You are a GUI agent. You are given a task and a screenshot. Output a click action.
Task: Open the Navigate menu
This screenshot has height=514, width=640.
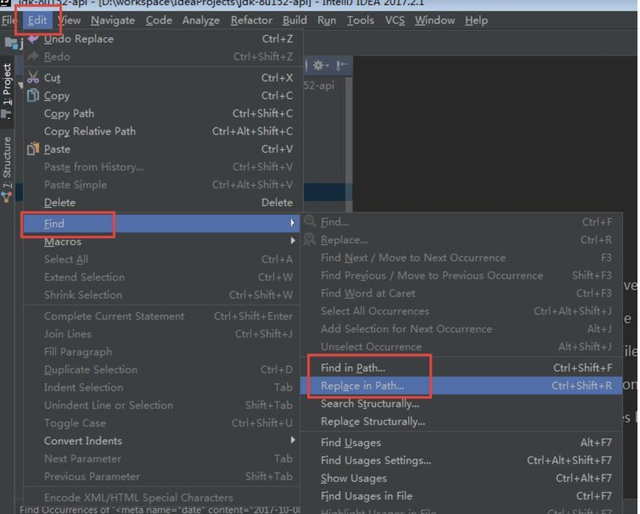click(113, 20)
